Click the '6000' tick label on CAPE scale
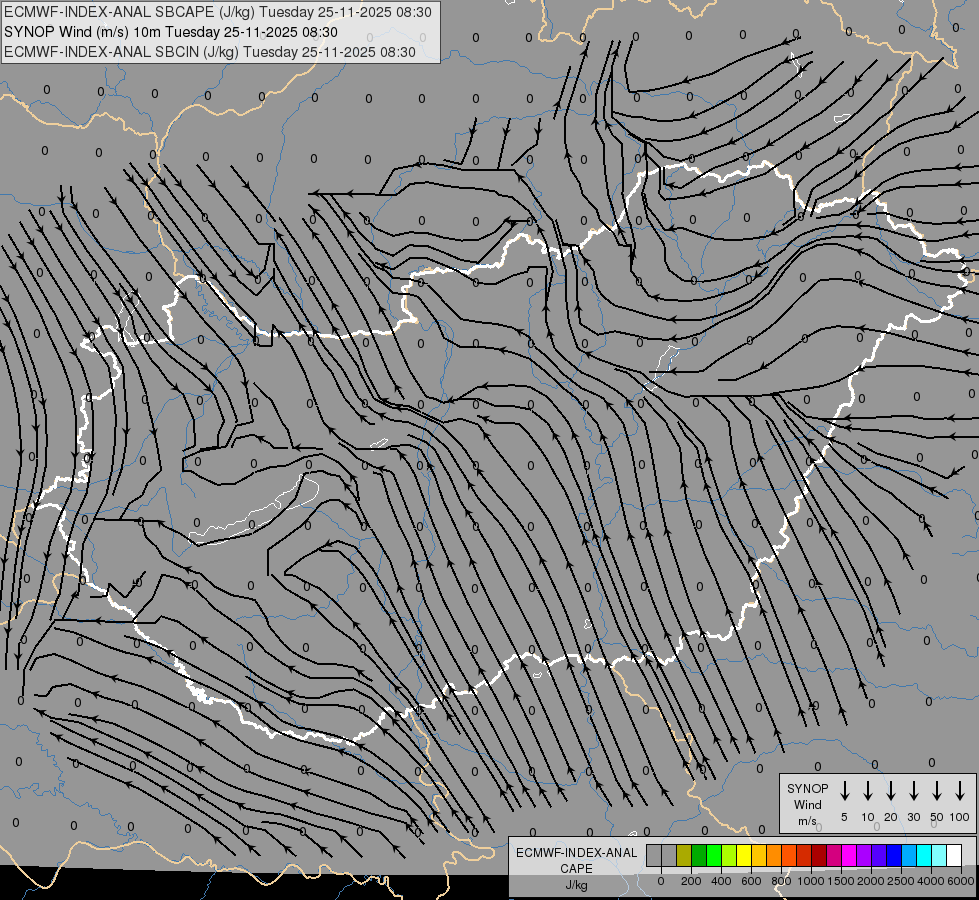The height and width of the screenshot is (900, 979). coord(961,881)
